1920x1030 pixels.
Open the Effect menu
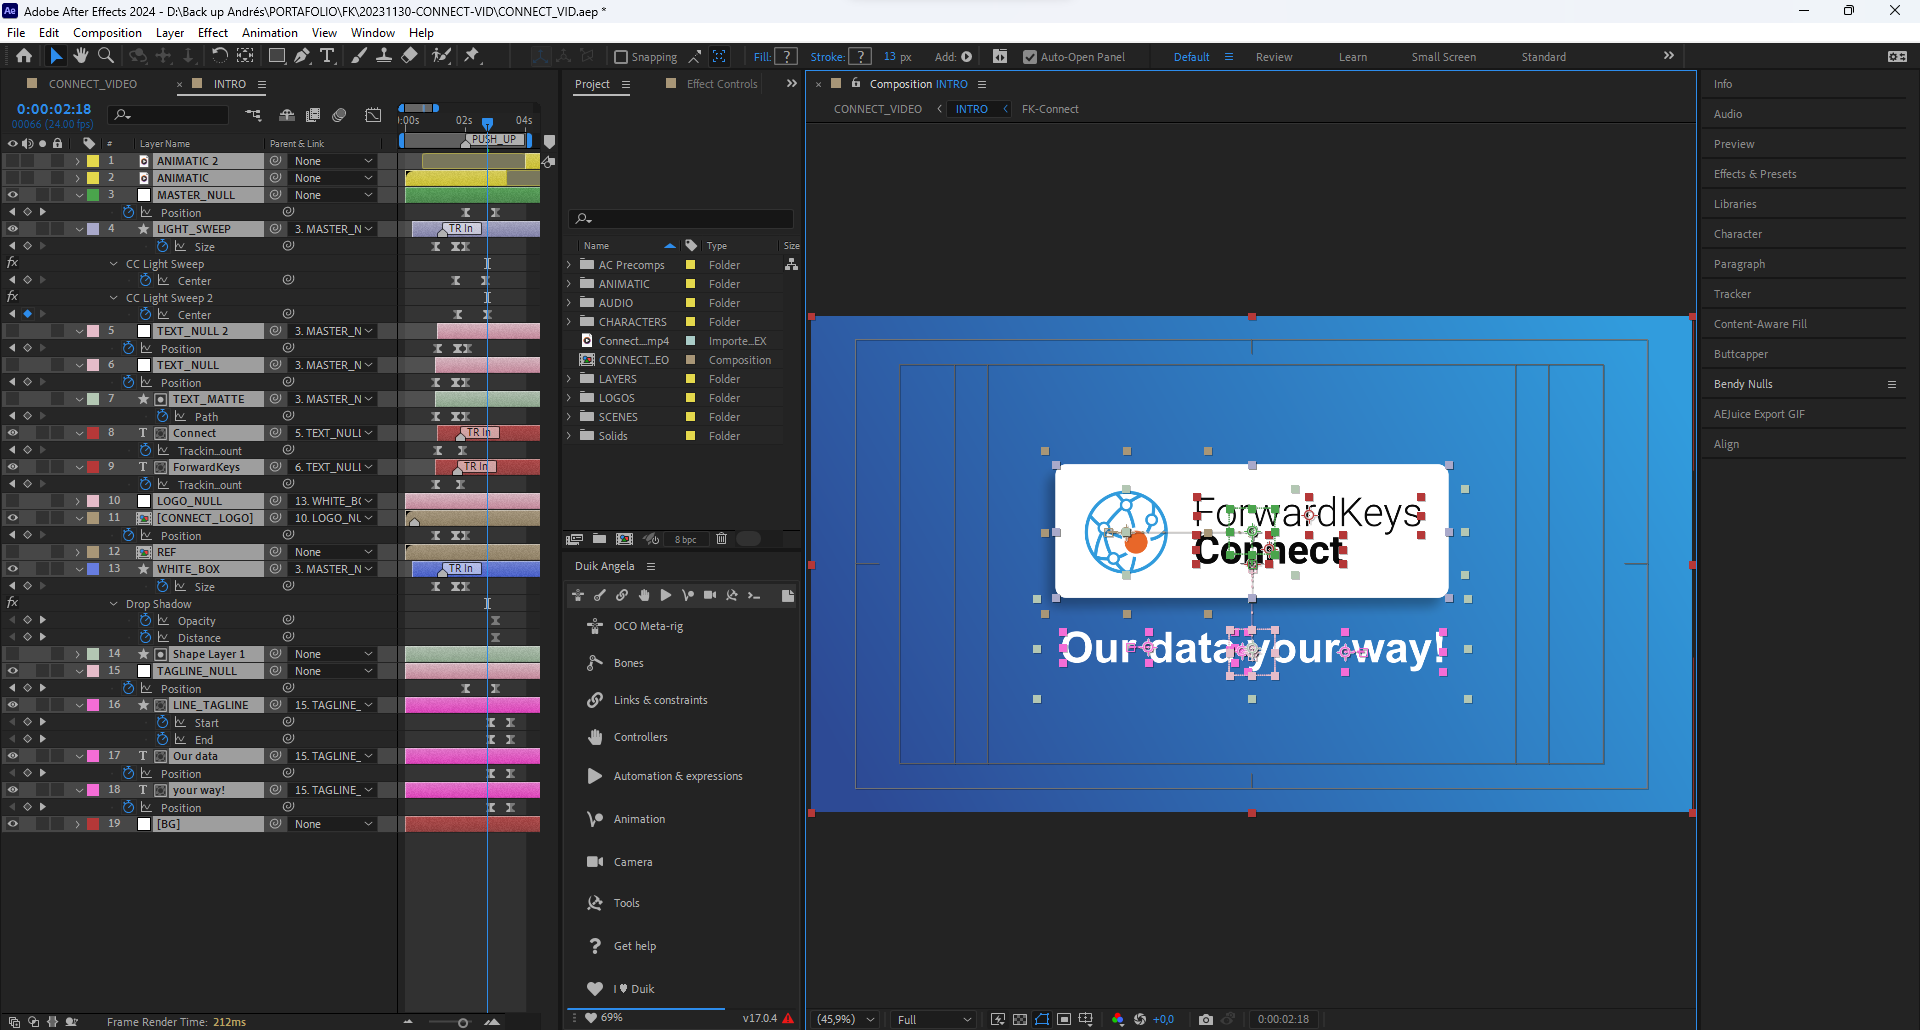[213, 32]
